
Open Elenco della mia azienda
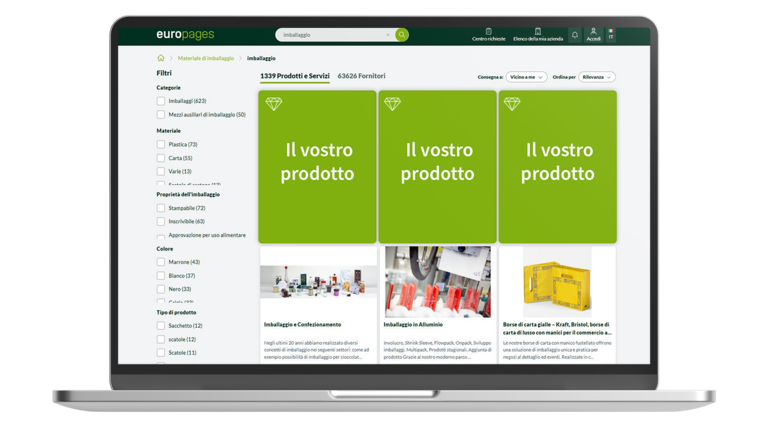[x=537, y=35]
